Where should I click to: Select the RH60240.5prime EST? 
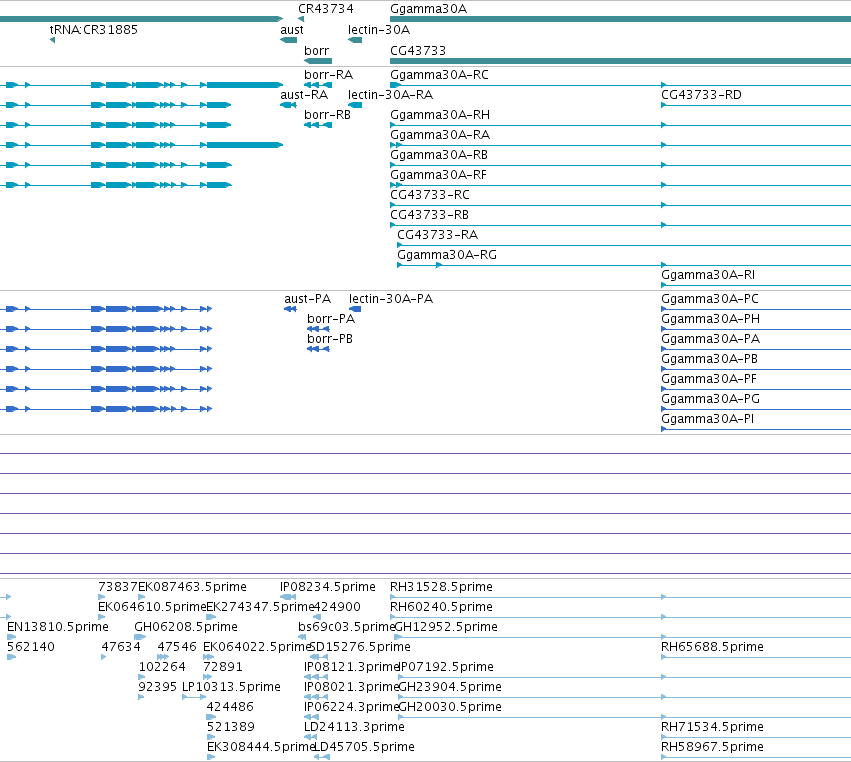(441, 606)
